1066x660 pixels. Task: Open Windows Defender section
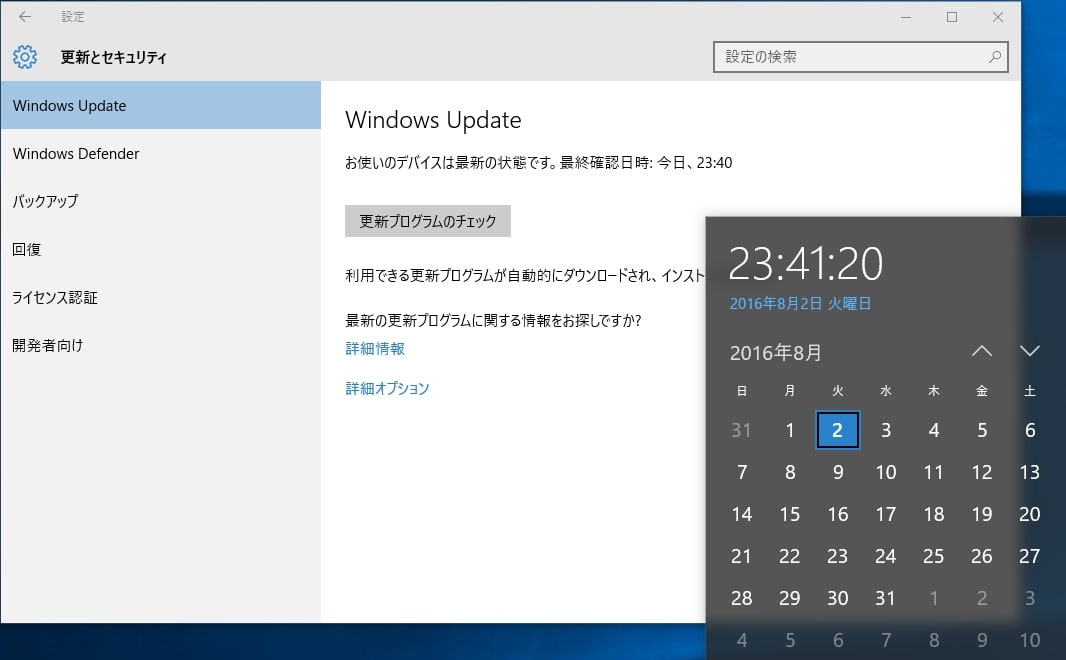tap(160, 154)
